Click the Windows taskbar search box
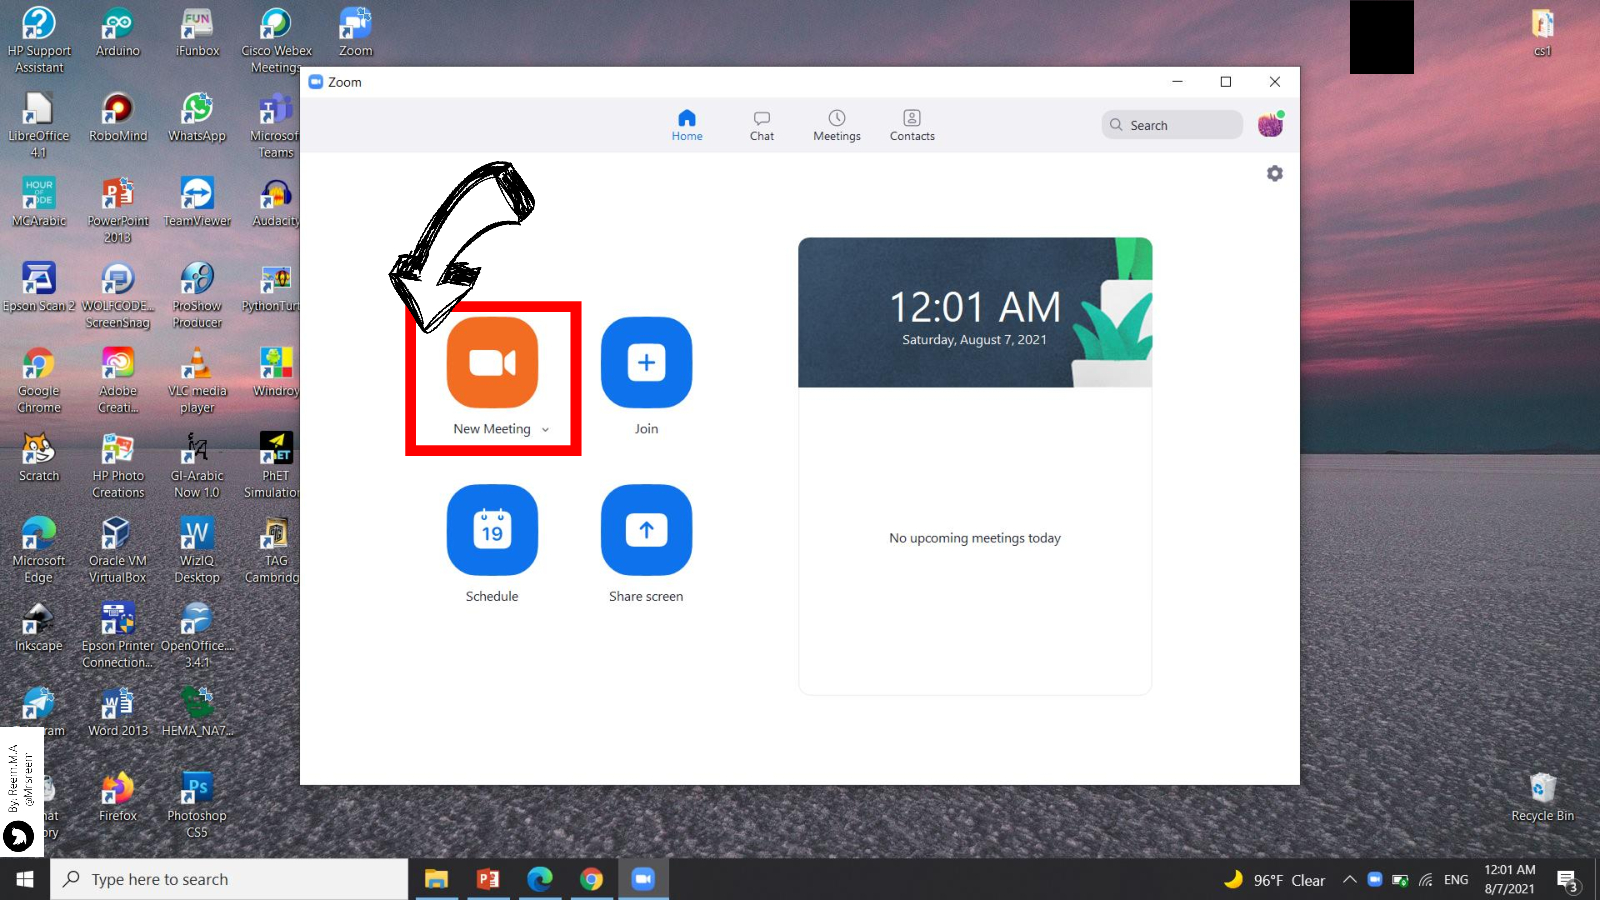Viewport: 1600px width, 900px height. pyautogui.click(x=230, y=879)
